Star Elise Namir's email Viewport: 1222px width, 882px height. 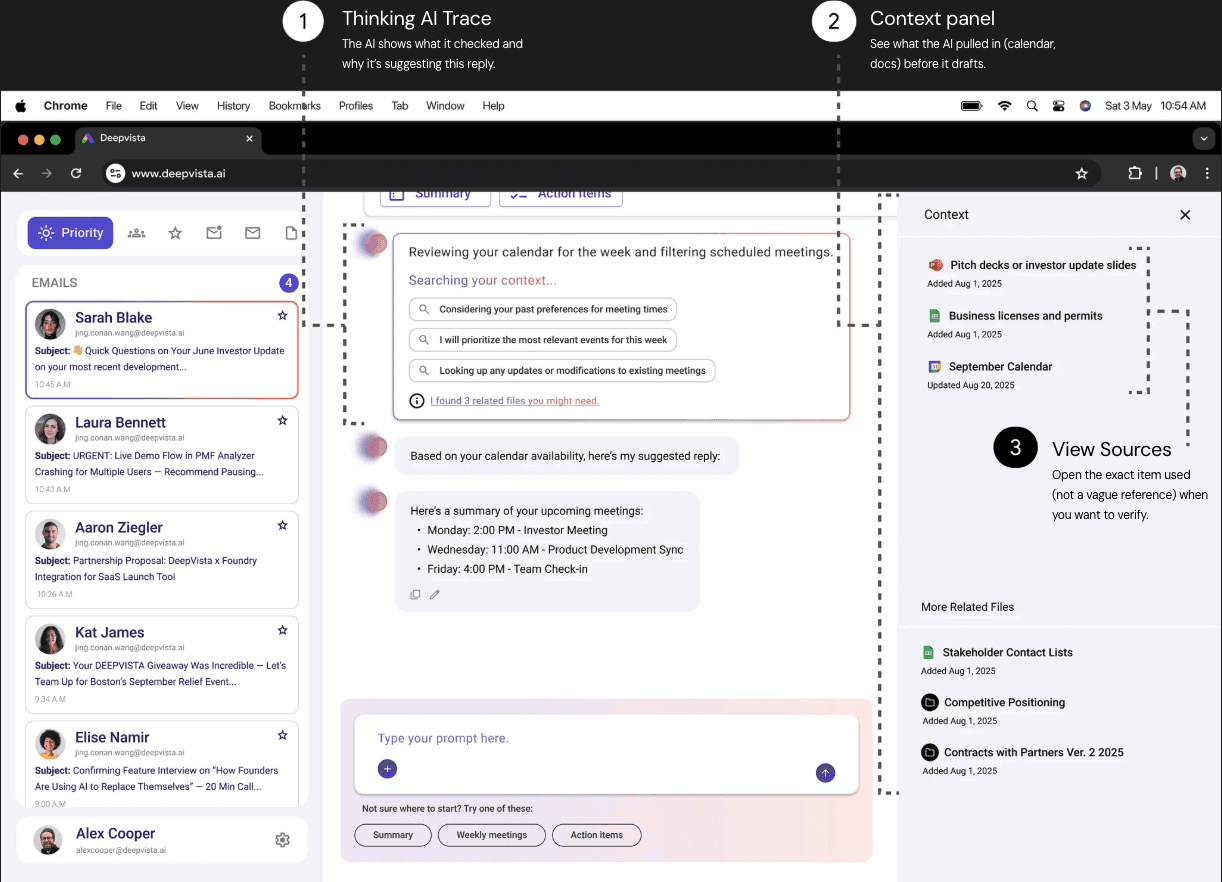click(282, 736)
